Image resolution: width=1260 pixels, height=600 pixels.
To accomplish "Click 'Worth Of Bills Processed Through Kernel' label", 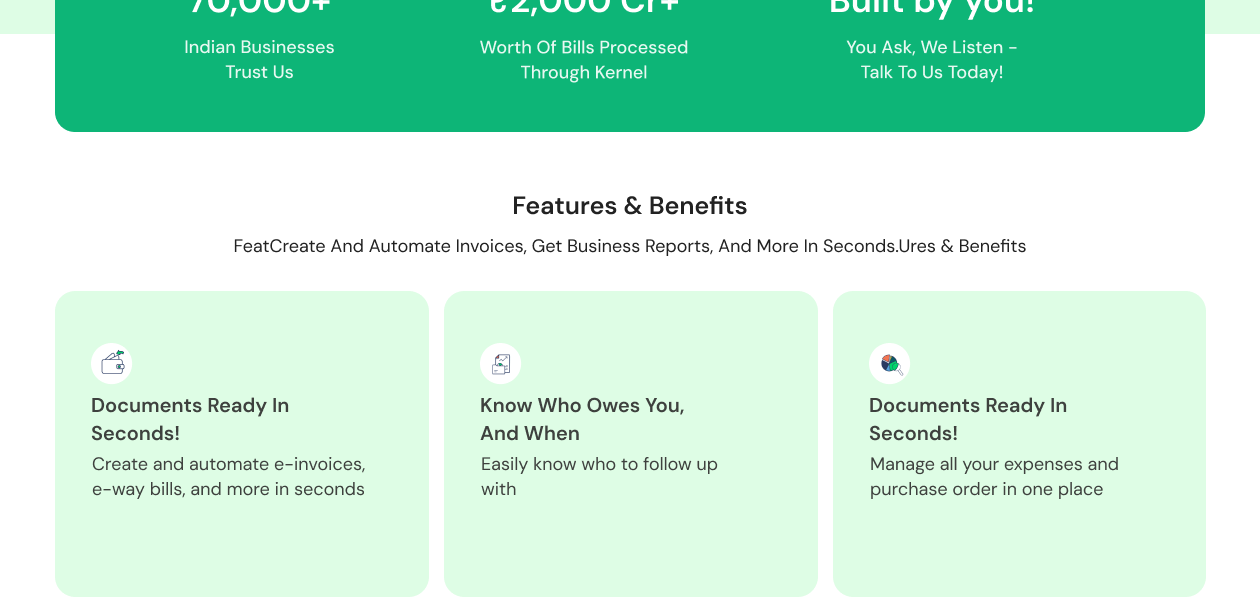I will [x=584, y=60].
